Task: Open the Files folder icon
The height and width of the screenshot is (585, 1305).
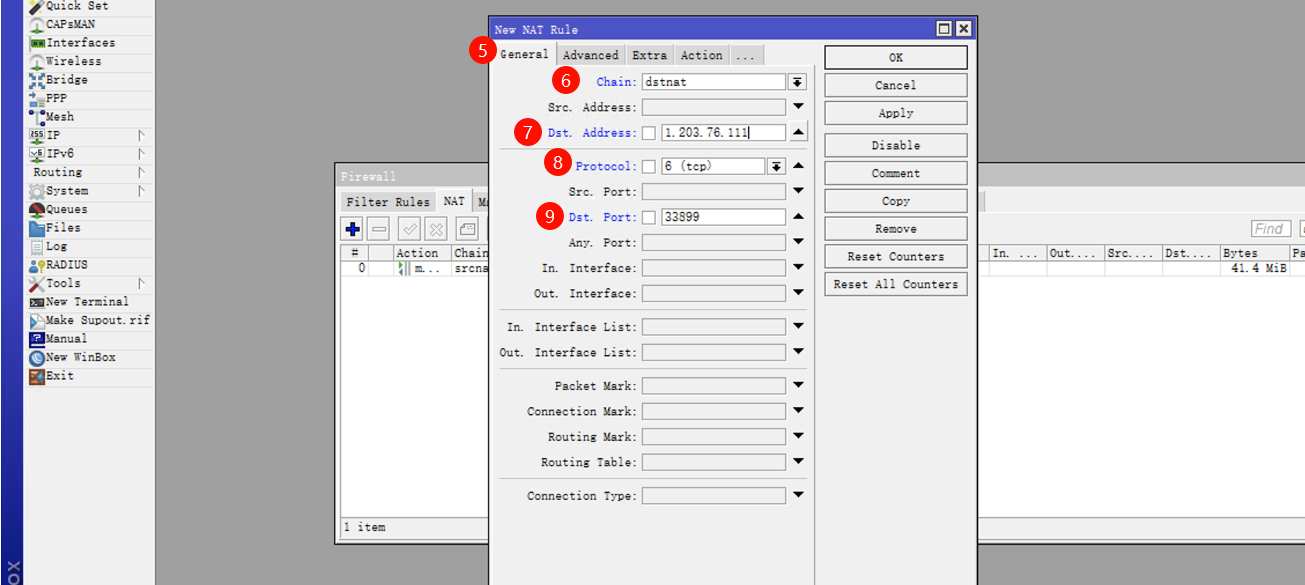Action: pos(37,228)
